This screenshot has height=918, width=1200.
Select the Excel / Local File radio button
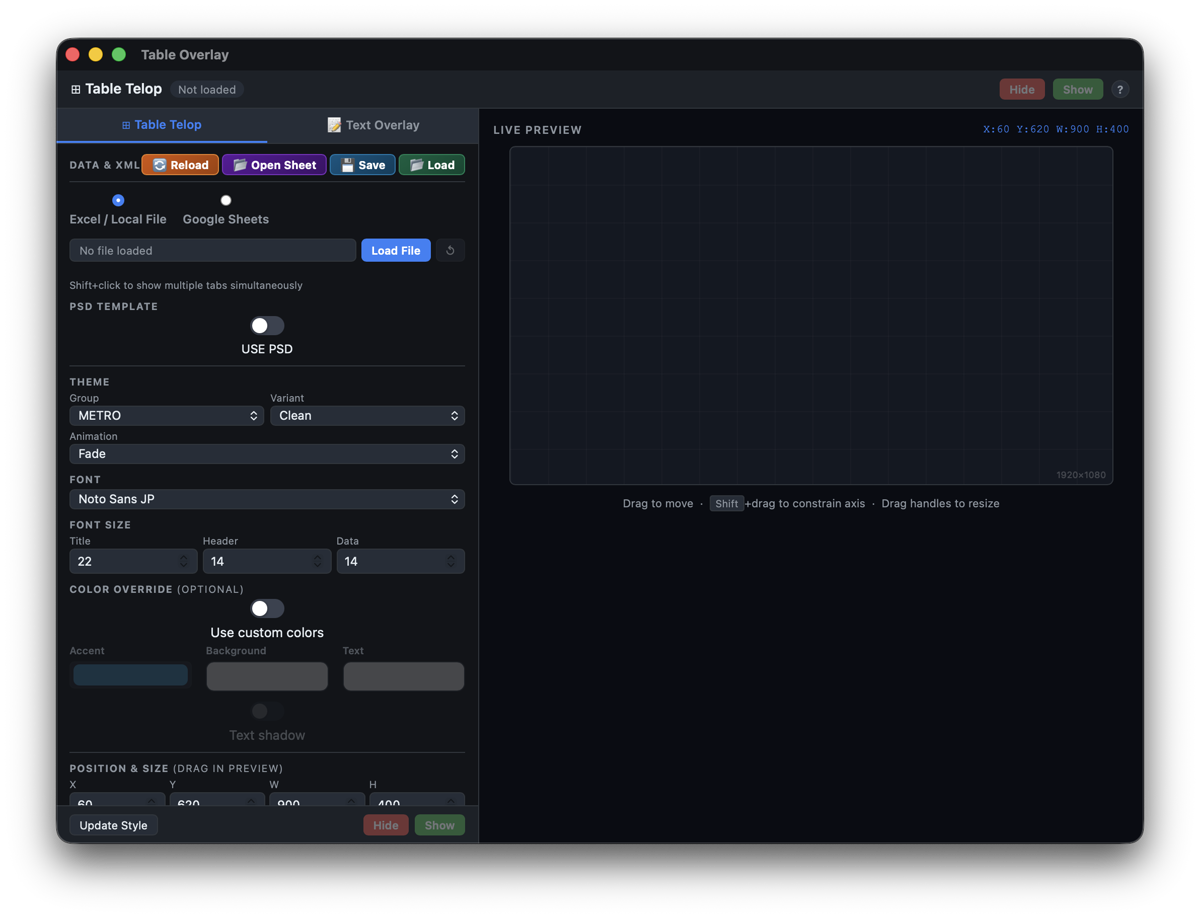[118, 200]
